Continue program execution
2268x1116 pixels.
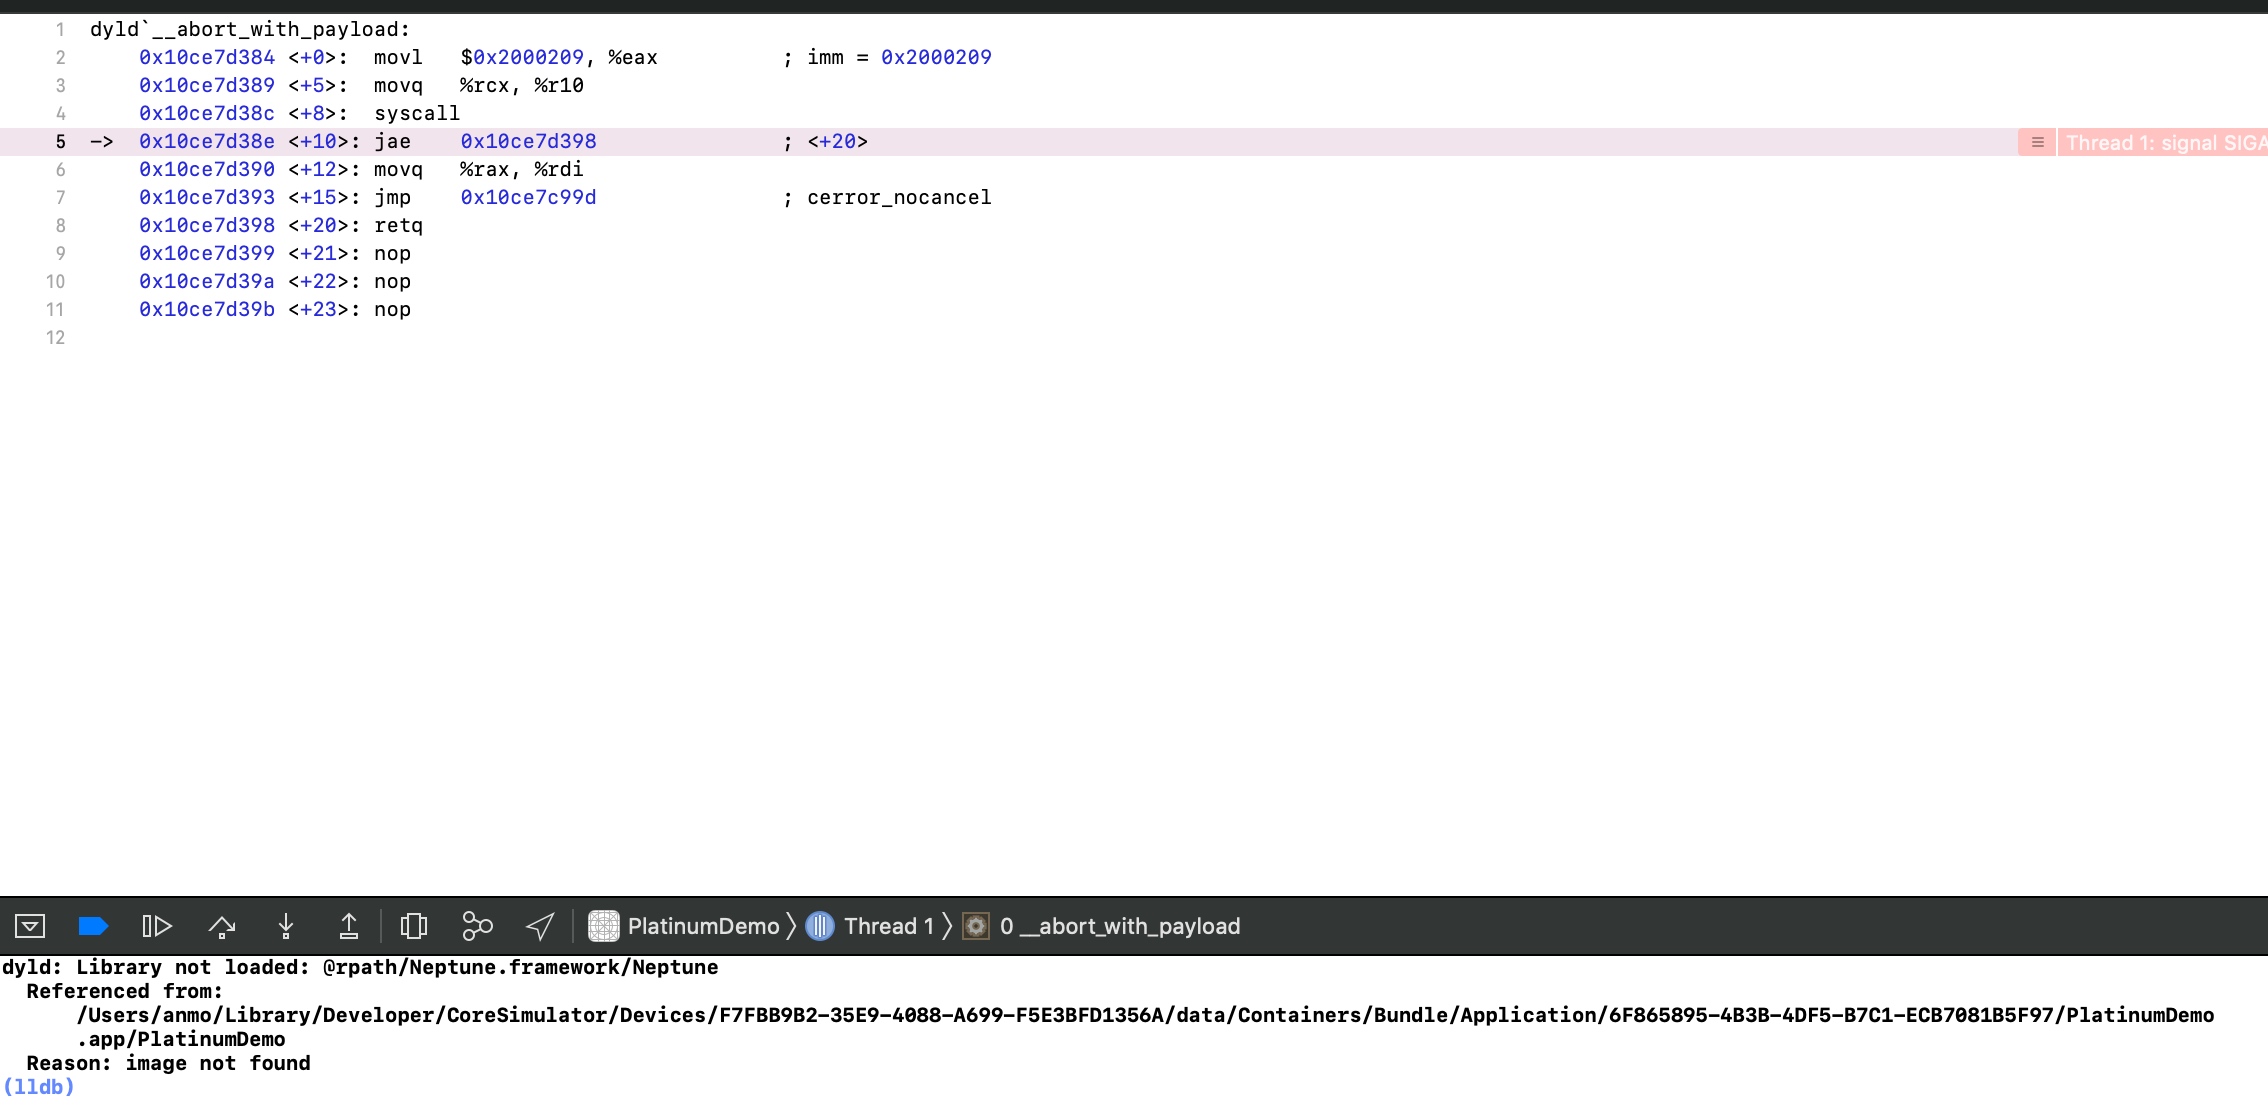tap(157, 926)
